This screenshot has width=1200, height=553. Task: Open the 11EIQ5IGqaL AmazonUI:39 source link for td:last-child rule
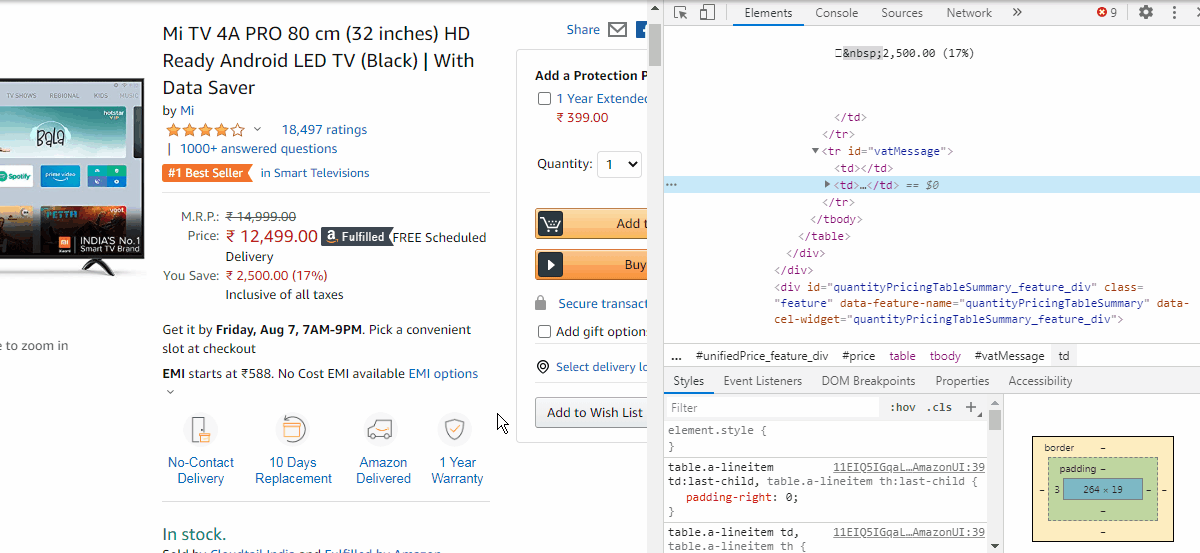pos(909,467)
